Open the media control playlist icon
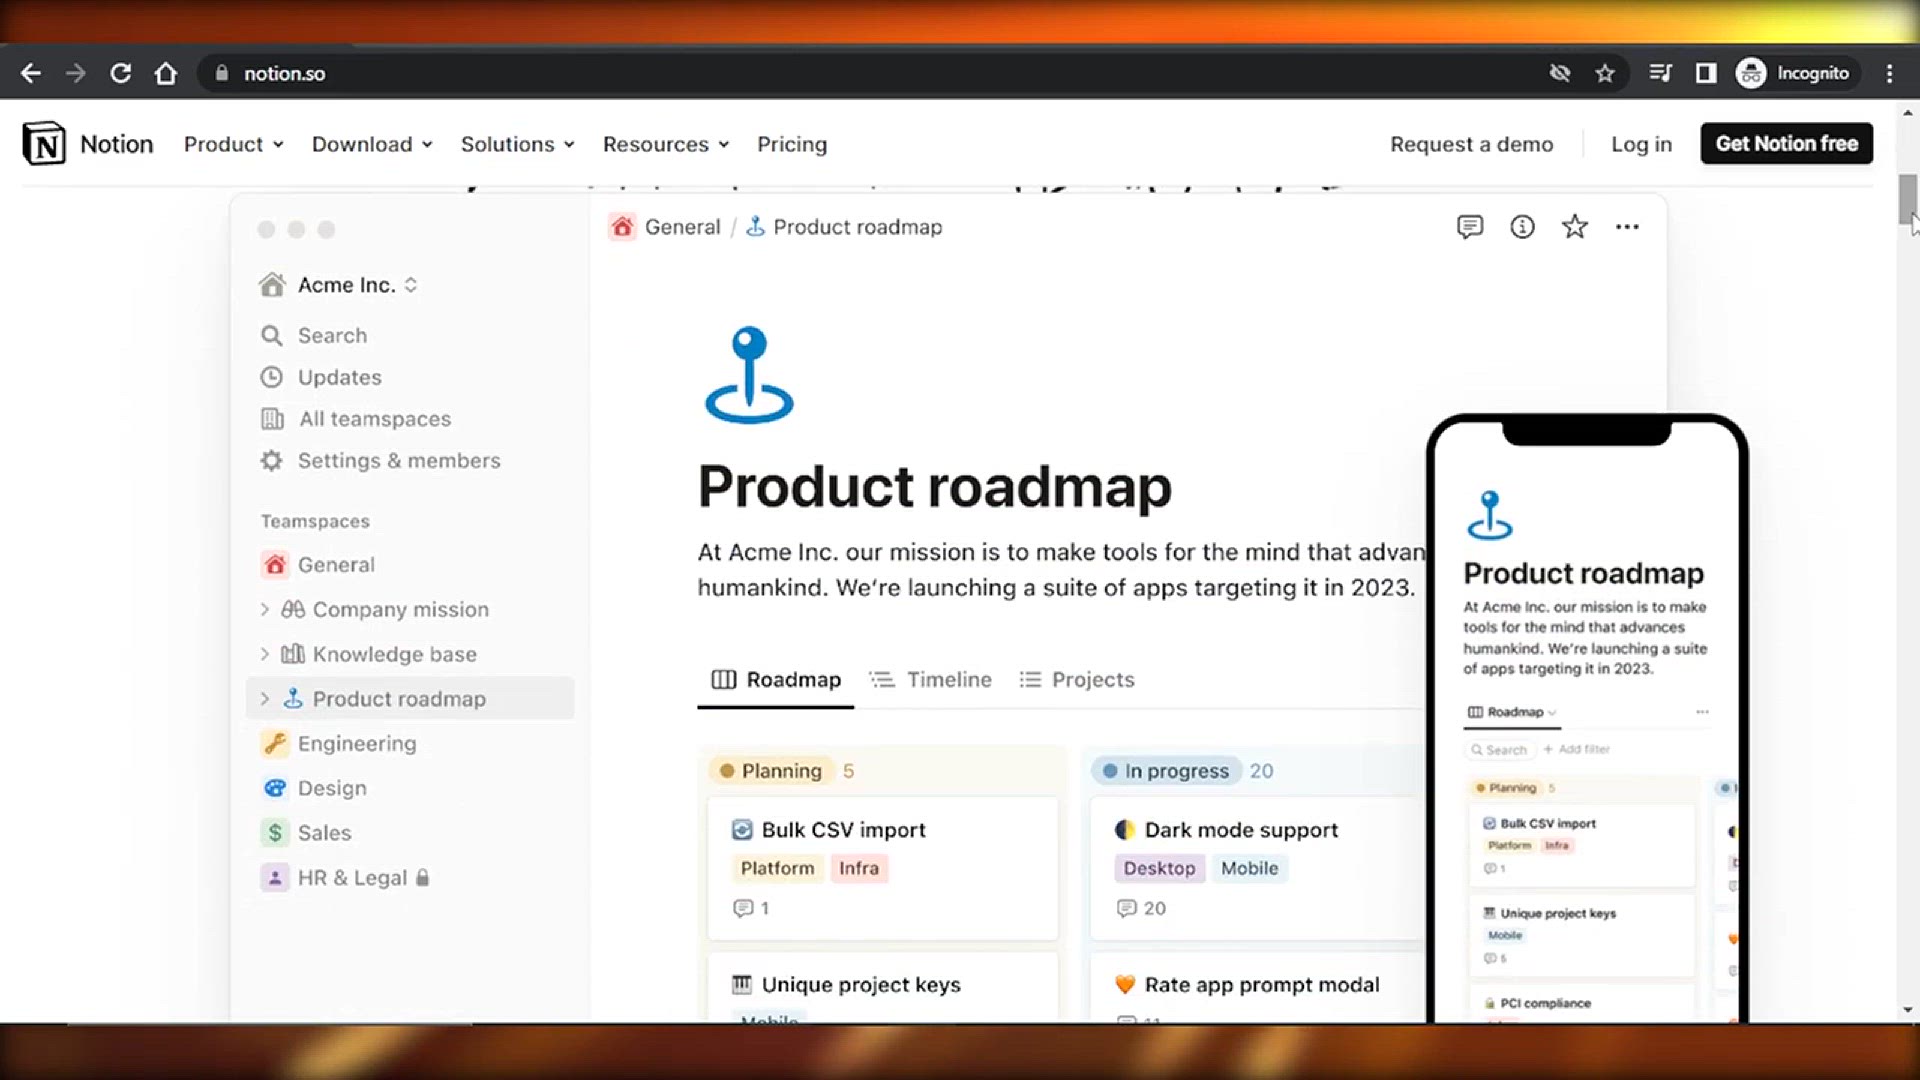The image size is (1920, 1080). (1661, 73)
